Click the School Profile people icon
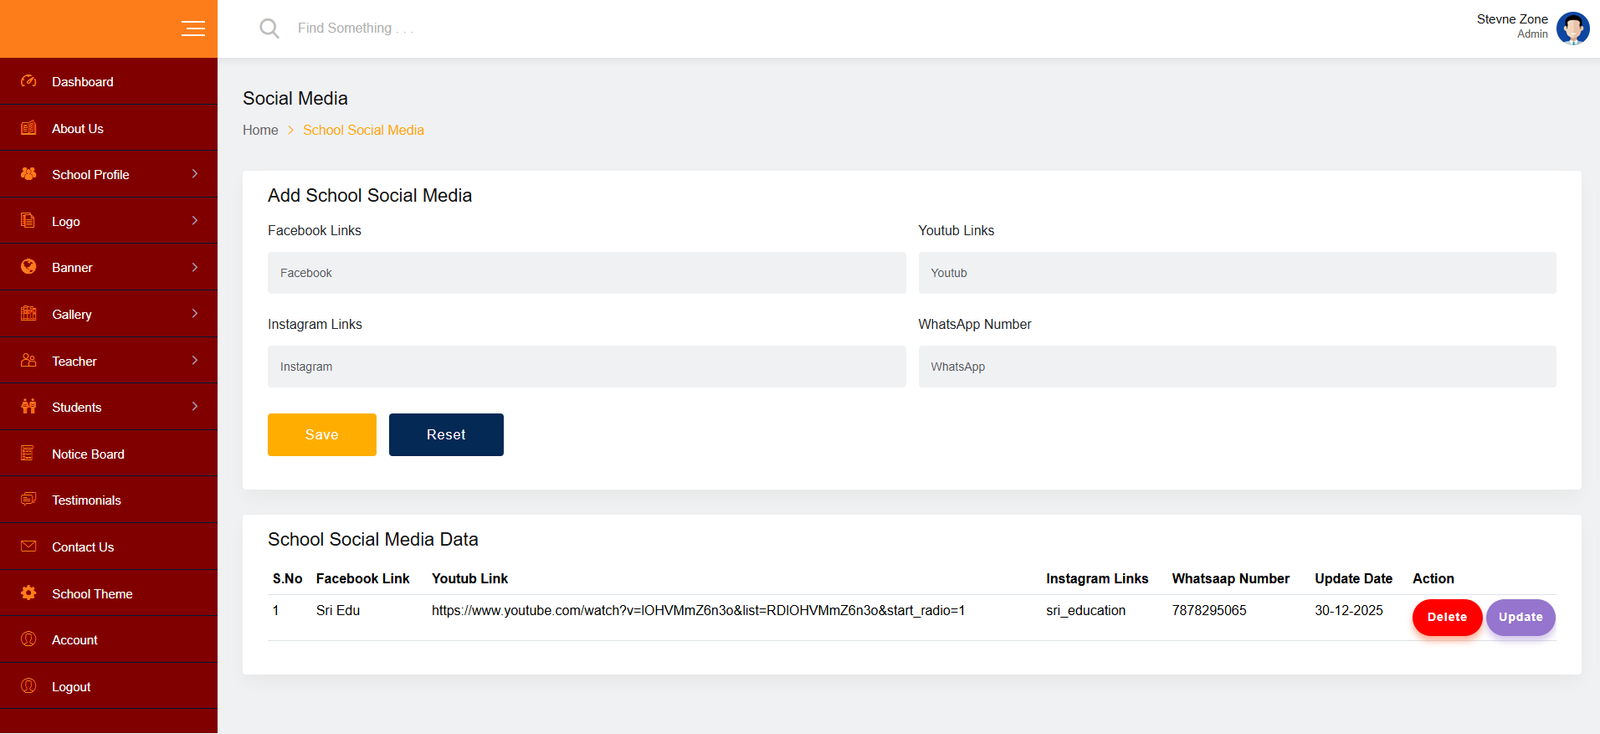Screen dimensions: 1600x734 click(x=29, y=174)
